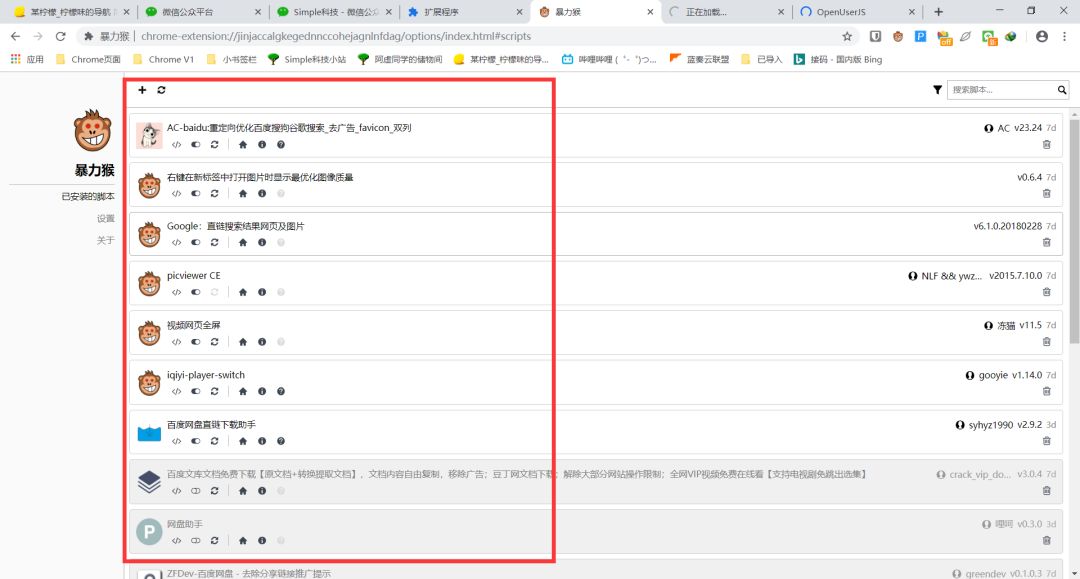Toggle the 右键在新标签中打开图片 script switch
This screenshot has width=1080, height=579.
coord(196,193)
